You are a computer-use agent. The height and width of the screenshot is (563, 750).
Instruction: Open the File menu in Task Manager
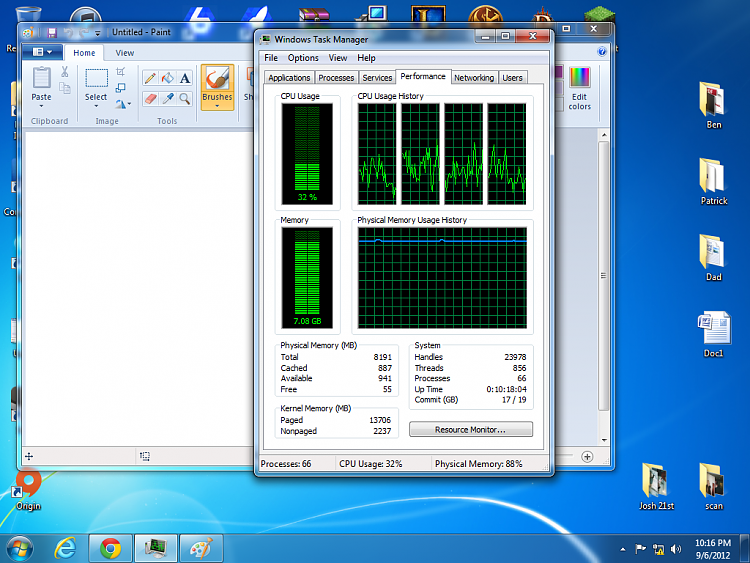[x=271, y=58]
